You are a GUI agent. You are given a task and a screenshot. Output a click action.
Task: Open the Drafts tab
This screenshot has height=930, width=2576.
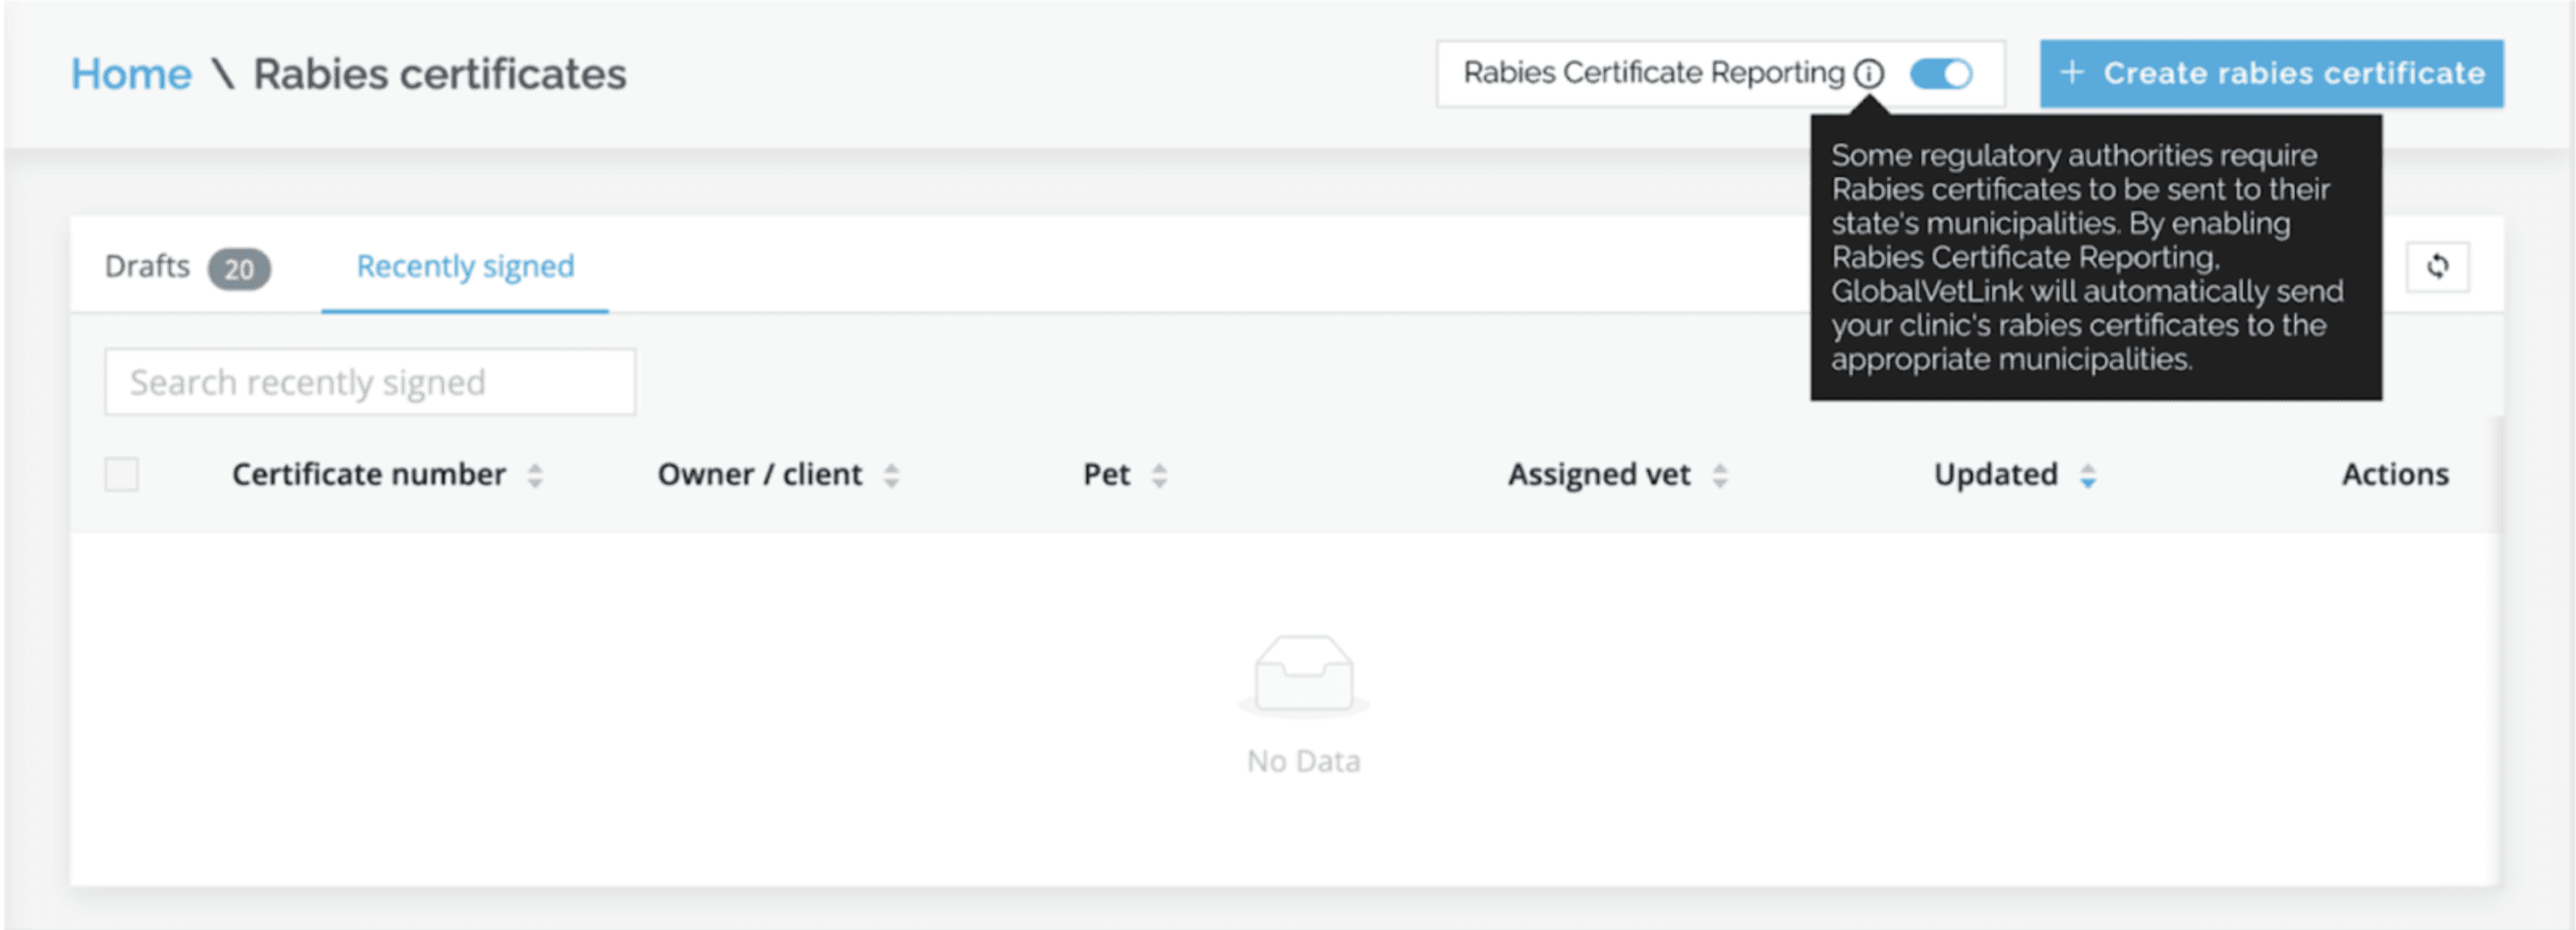147,267
